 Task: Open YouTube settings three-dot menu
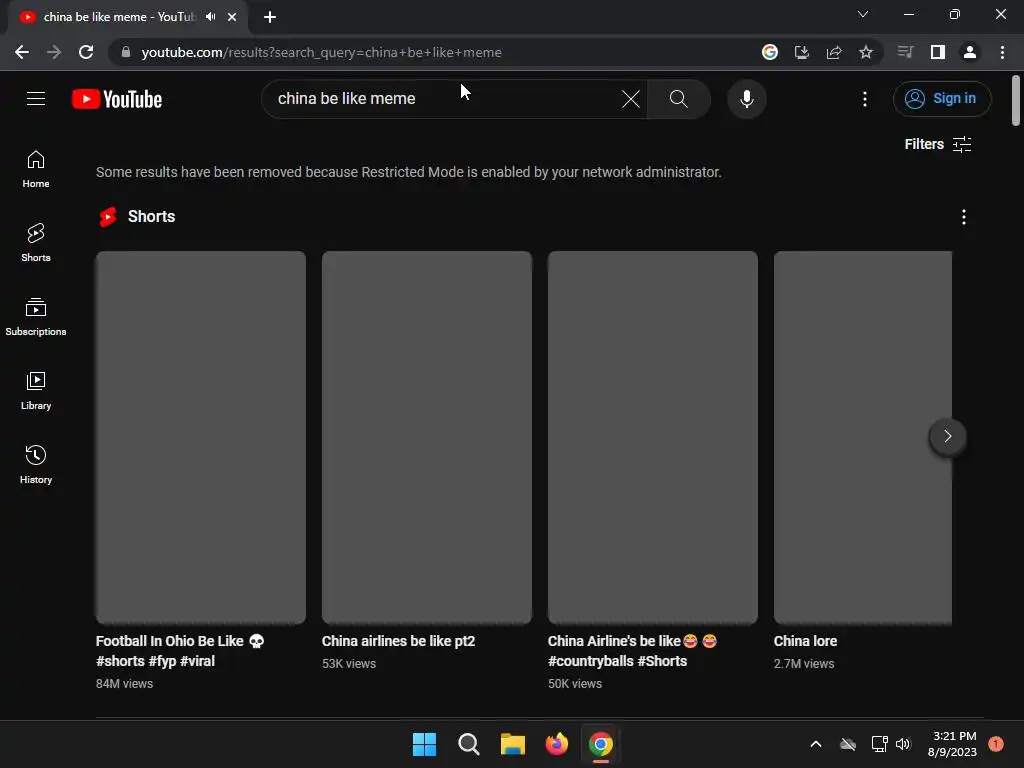point(865,99)
